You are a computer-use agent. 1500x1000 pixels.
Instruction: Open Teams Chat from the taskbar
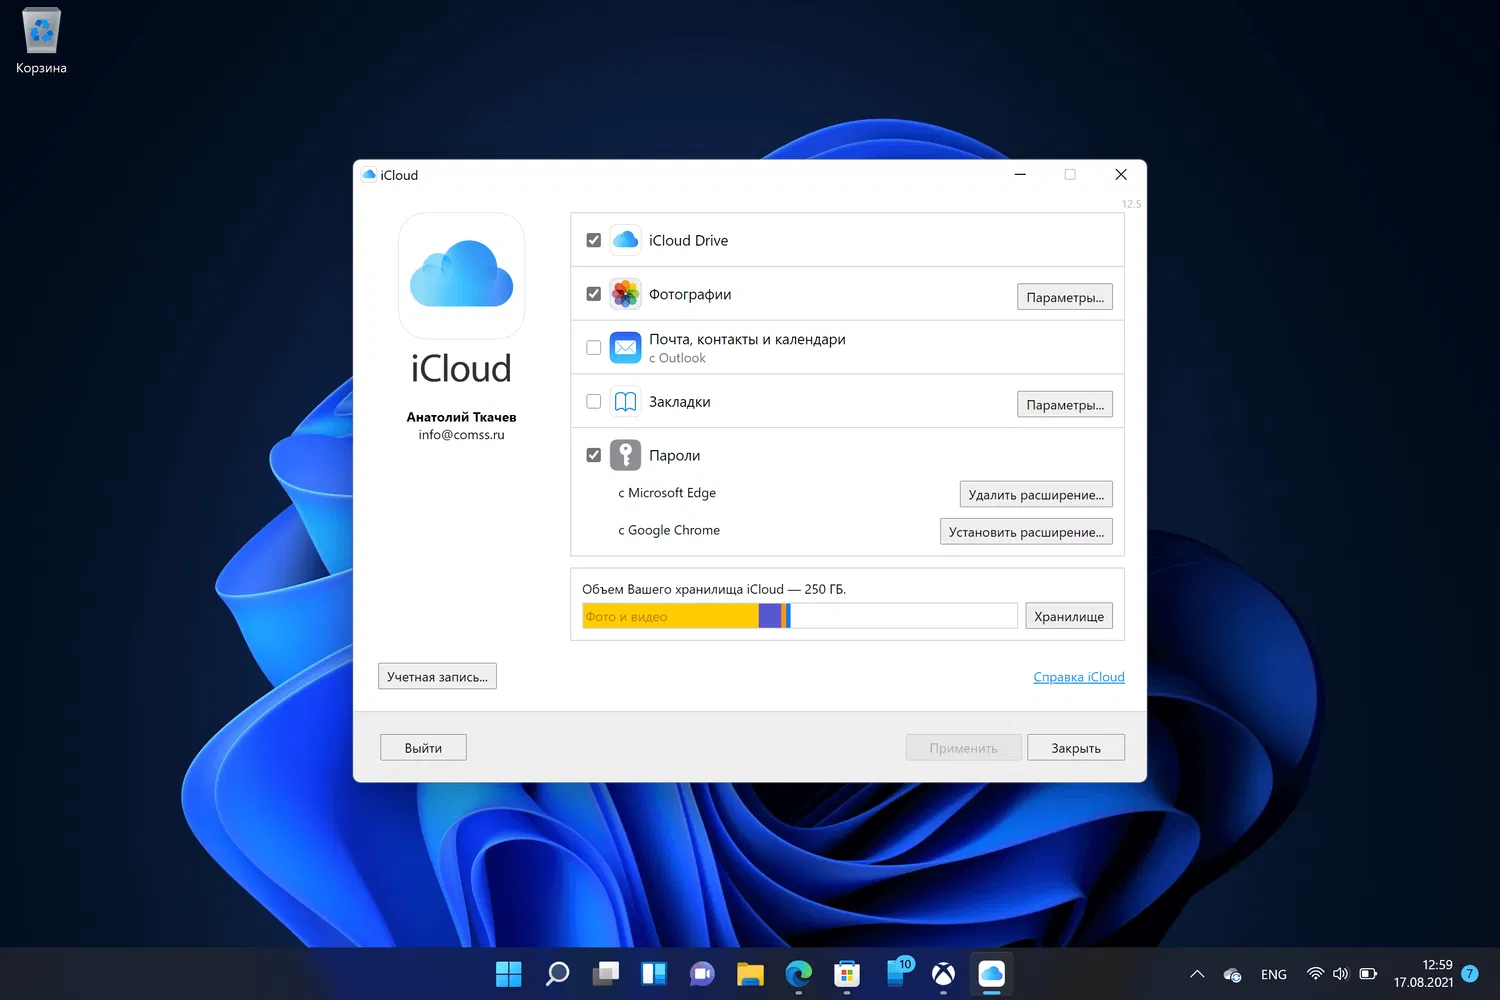click(x=702, y=974)
